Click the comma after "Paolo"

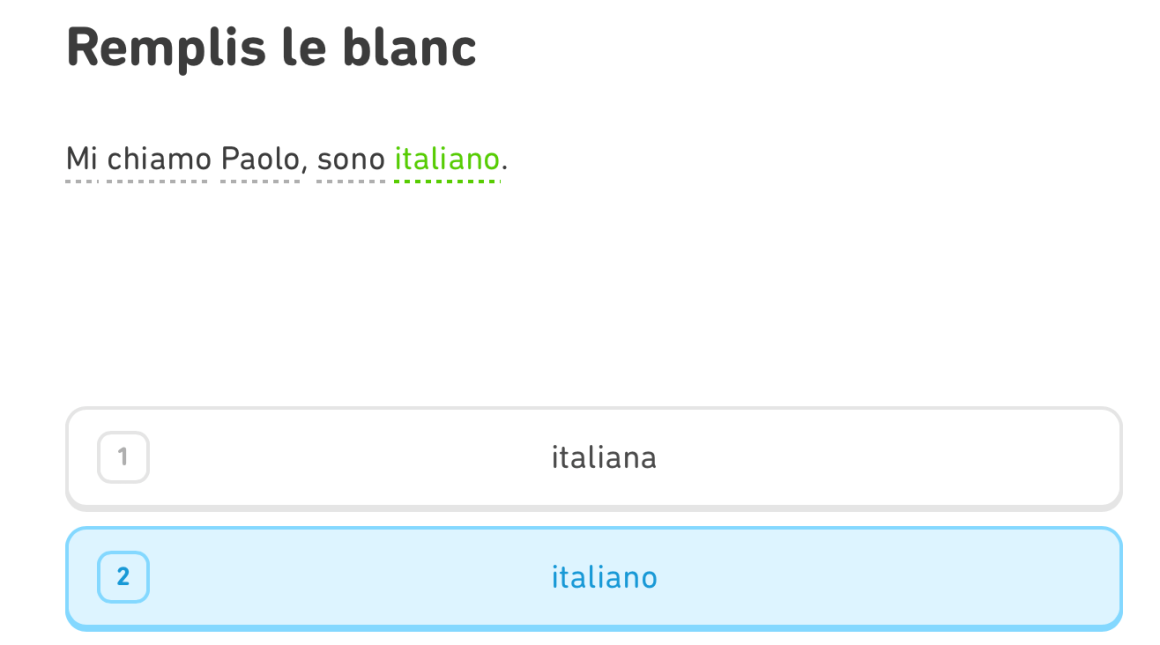[x=303, y=168]
